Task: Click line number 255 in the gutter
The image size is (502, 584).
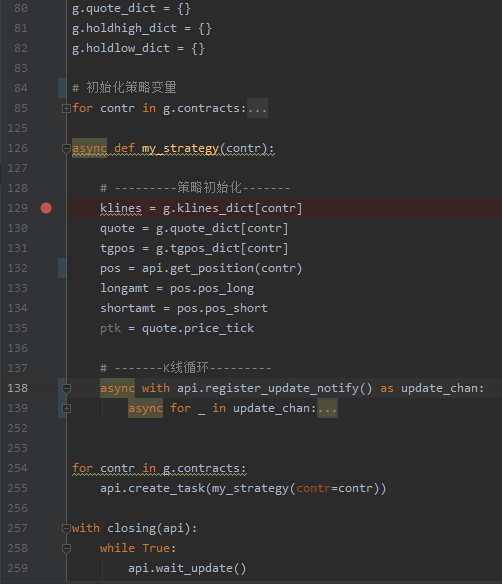Action: pyautogui.click(x=18, y=488)
